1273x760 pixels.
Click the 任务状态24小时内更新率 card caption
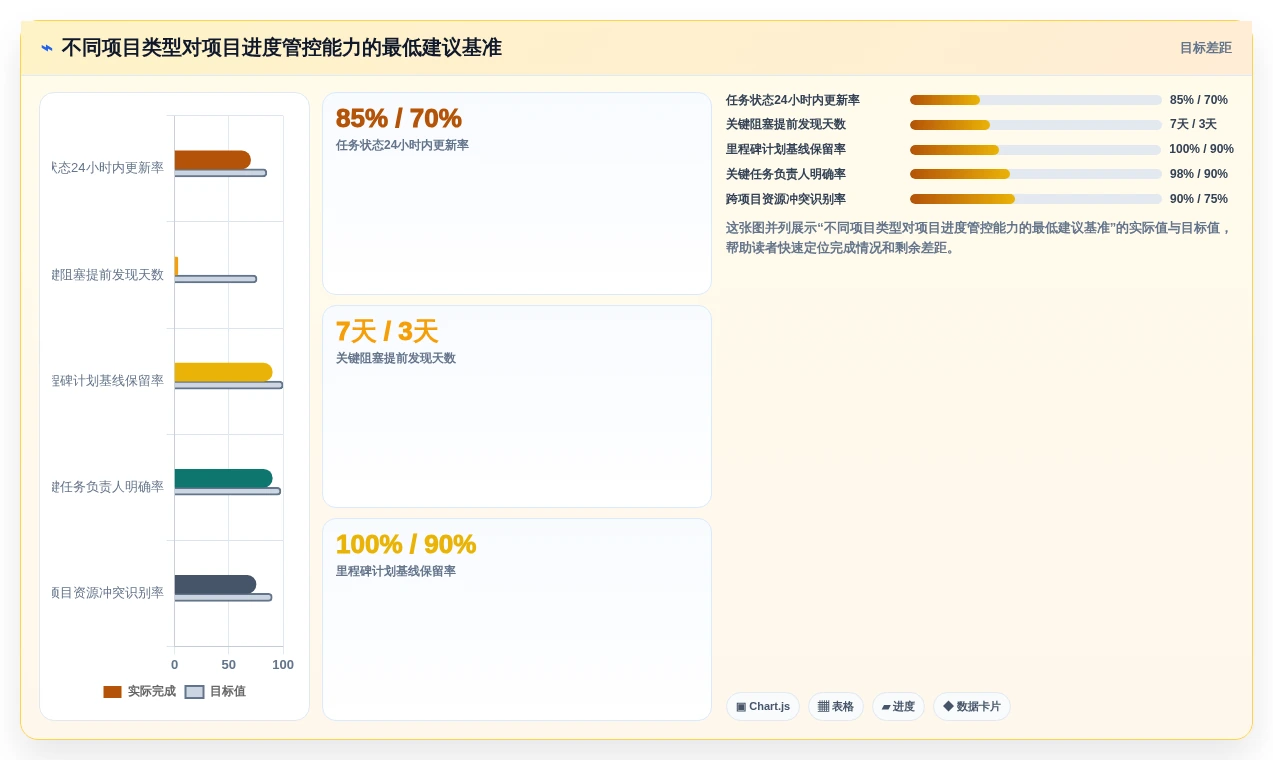point(402,145)
